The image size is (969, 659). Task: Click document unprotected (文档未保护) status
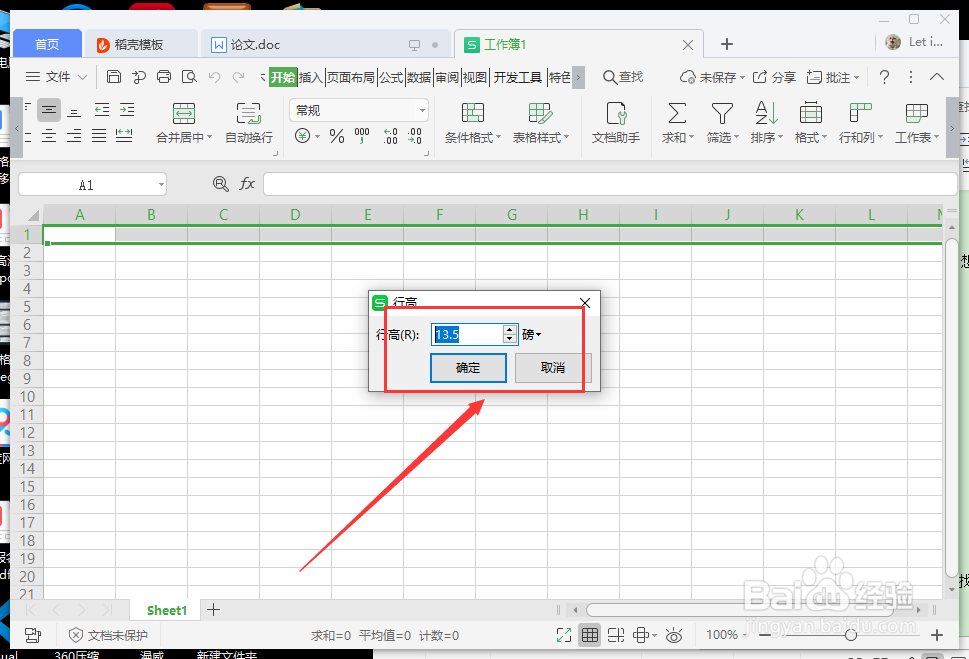[108, 635]
